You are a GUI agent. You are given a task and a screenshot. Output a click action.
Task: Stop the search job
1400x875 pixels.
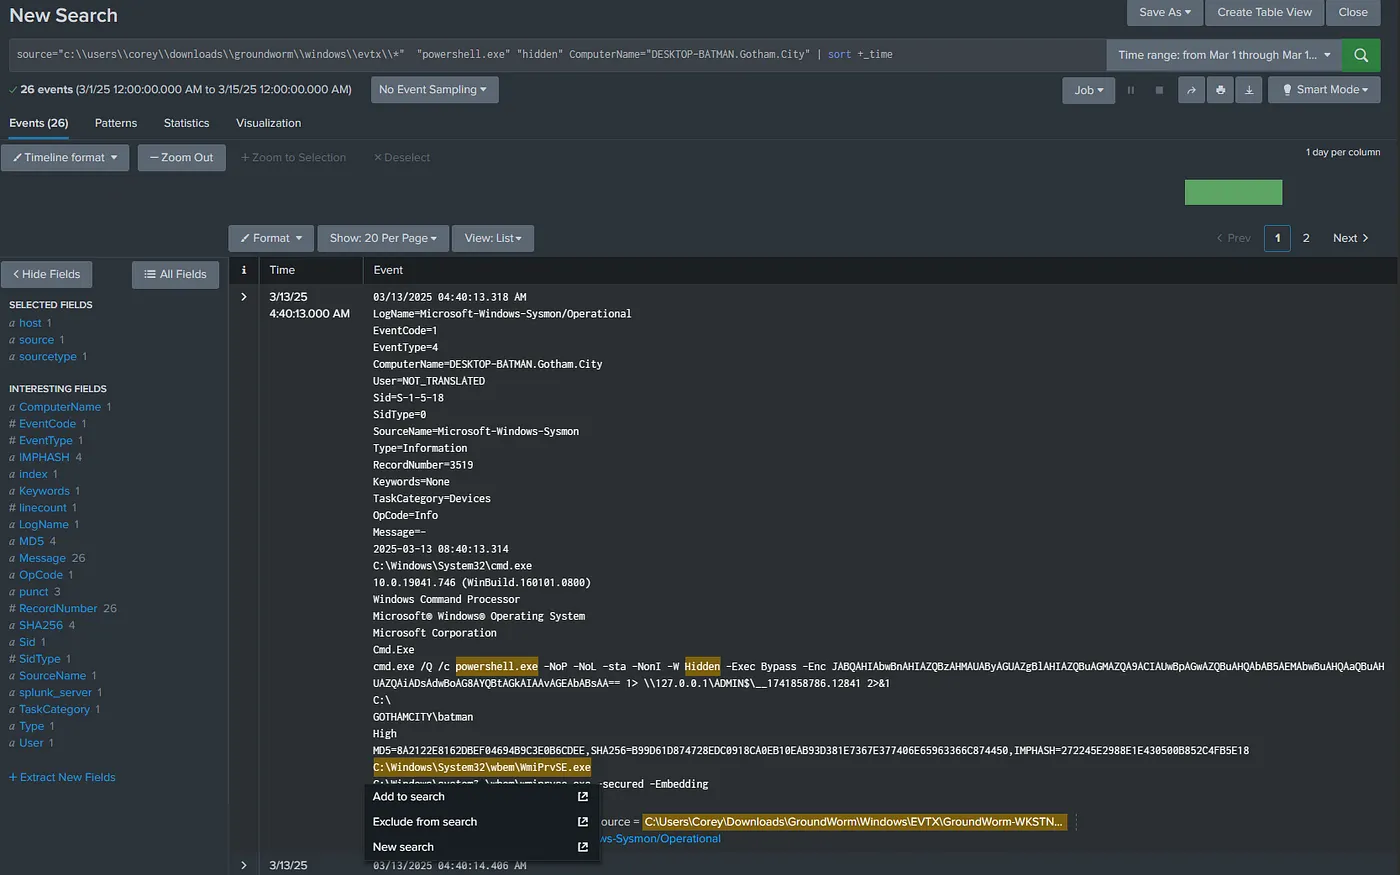click(x=1159, y=90)
